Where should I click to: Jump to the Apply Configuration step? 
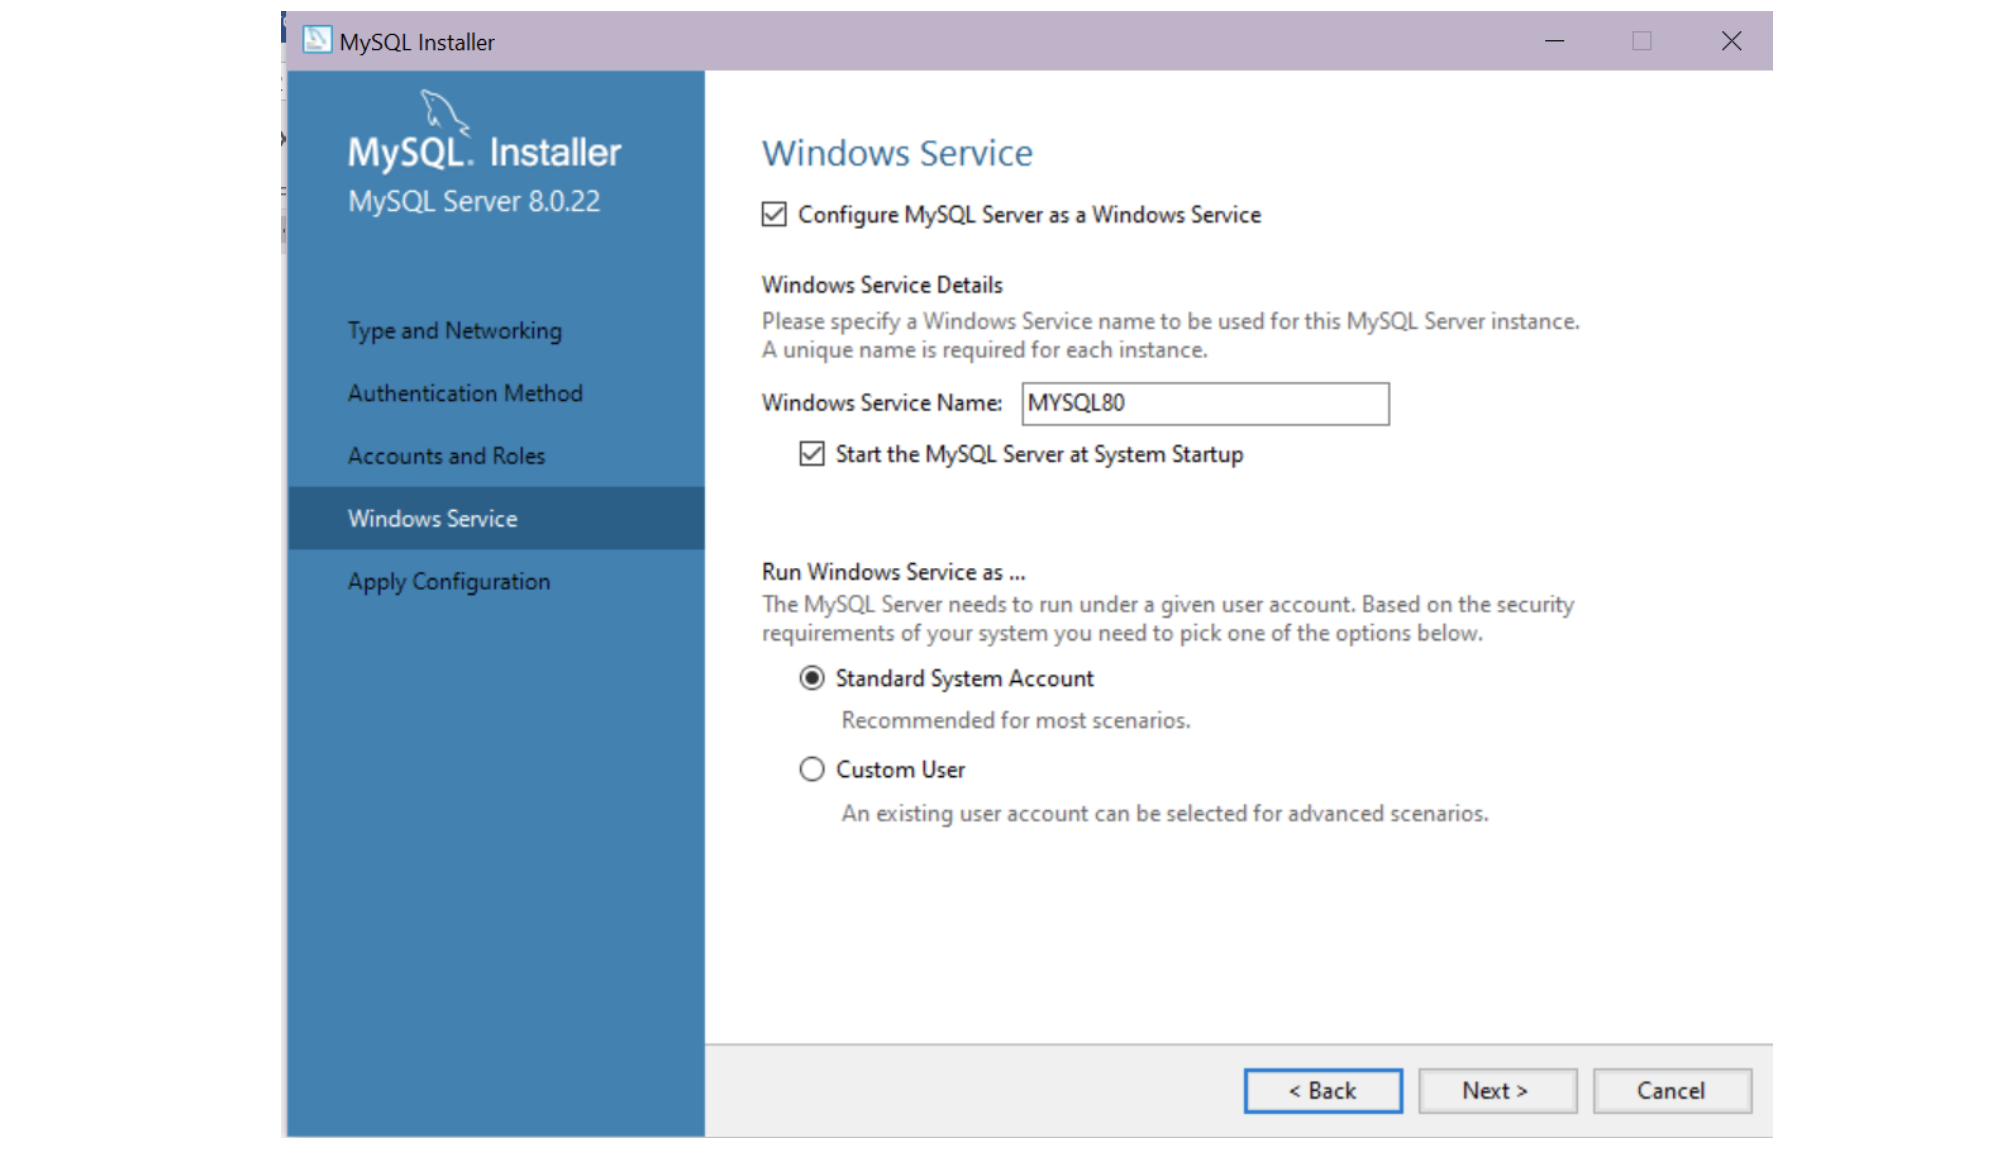[449, 581]
